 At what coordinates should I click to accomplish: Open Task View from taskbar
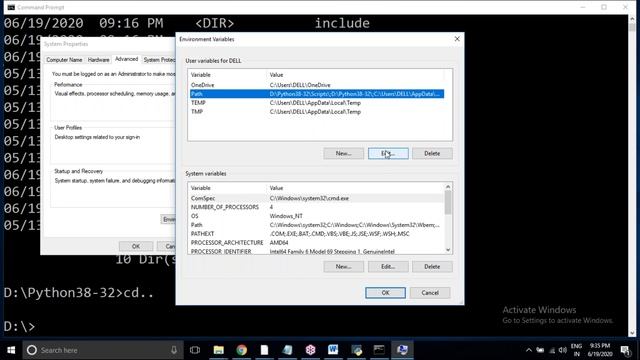coord(195,350)
